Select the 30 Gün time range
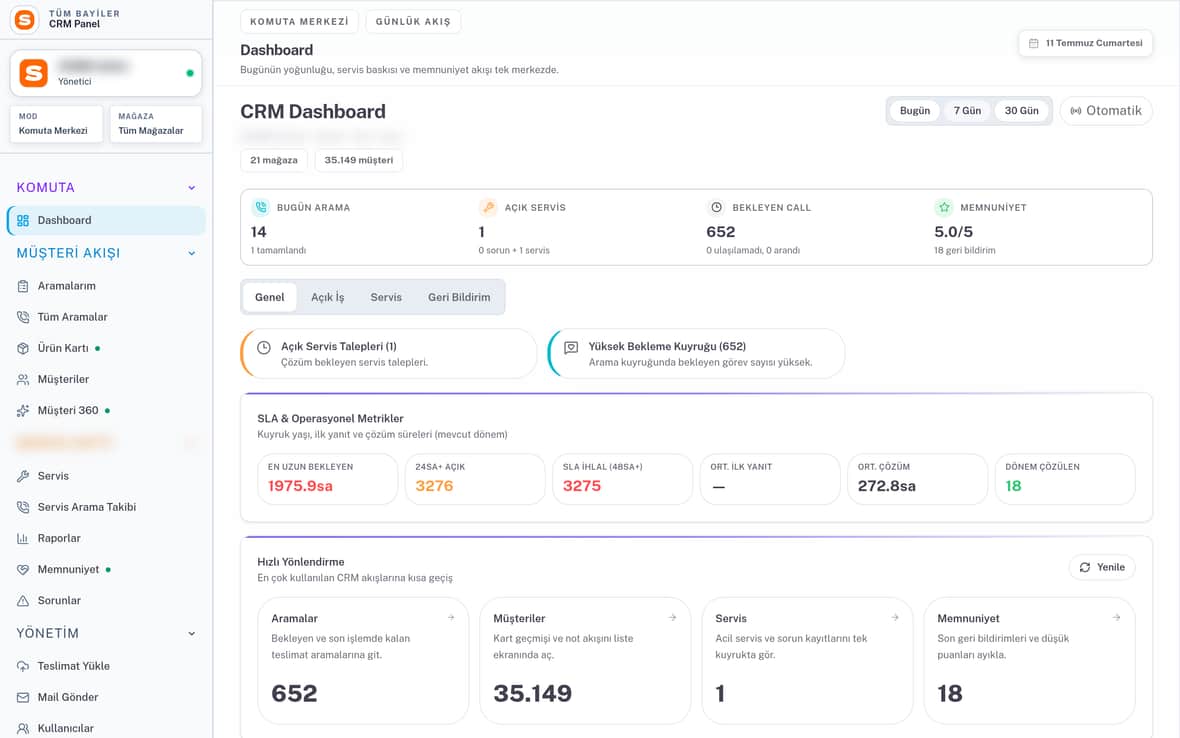The width and height of the screenshot is (1180, 738). [1021, 111]
